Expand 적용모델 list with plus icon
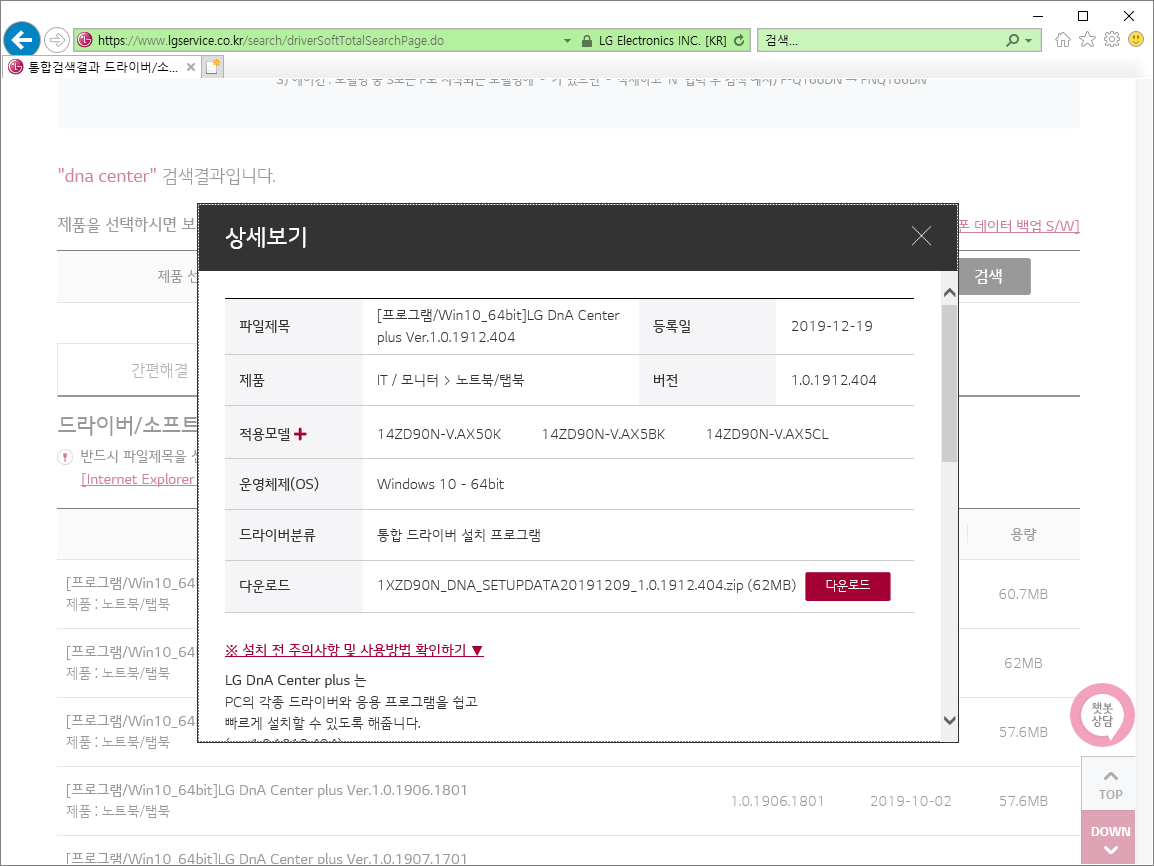Viewport: 1154px width, 866px height. [x=300, y=434]
